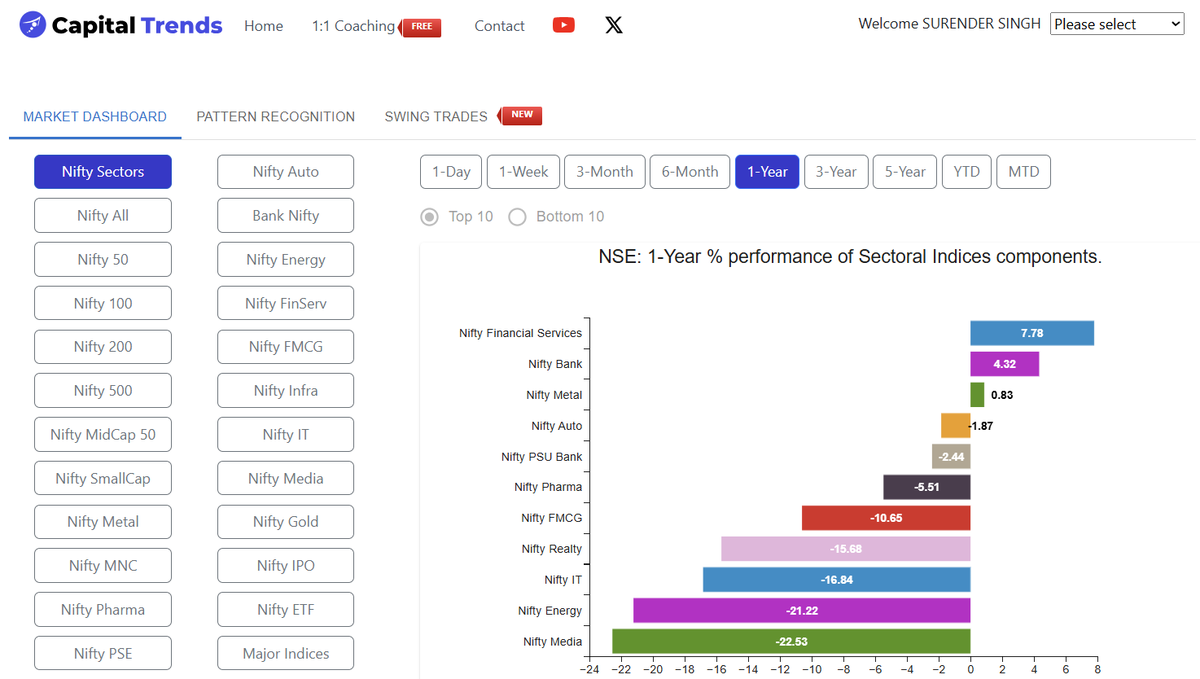This screenshot has height=679, width=1200.
Task: Click the Bank Nifty button
Action: [x=286, y=216]
